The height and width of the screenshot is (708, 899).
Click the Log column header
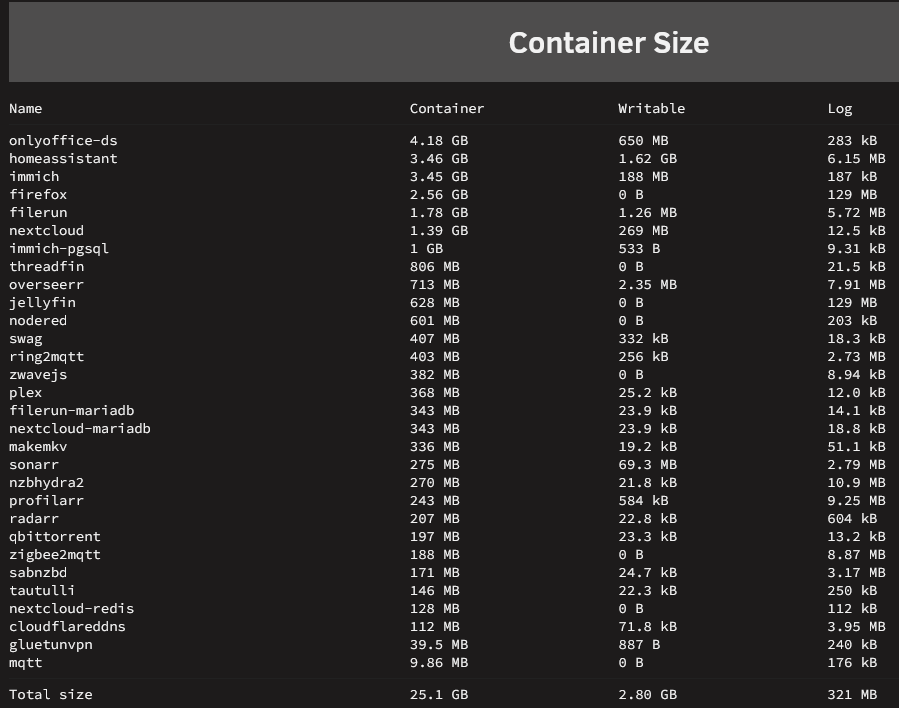(x=839, y=109)
